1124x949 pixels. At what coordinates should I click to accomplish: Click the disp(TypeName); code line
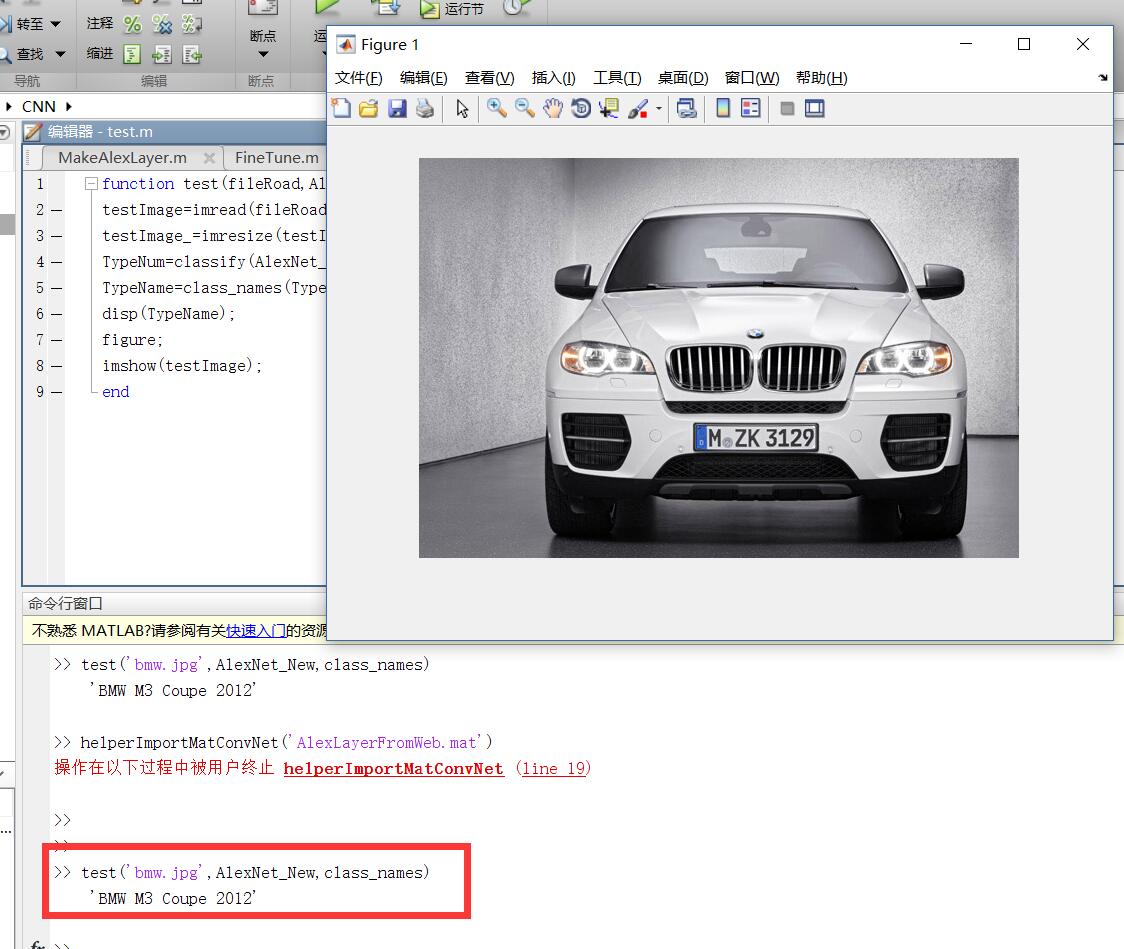[x=168, y=314]
